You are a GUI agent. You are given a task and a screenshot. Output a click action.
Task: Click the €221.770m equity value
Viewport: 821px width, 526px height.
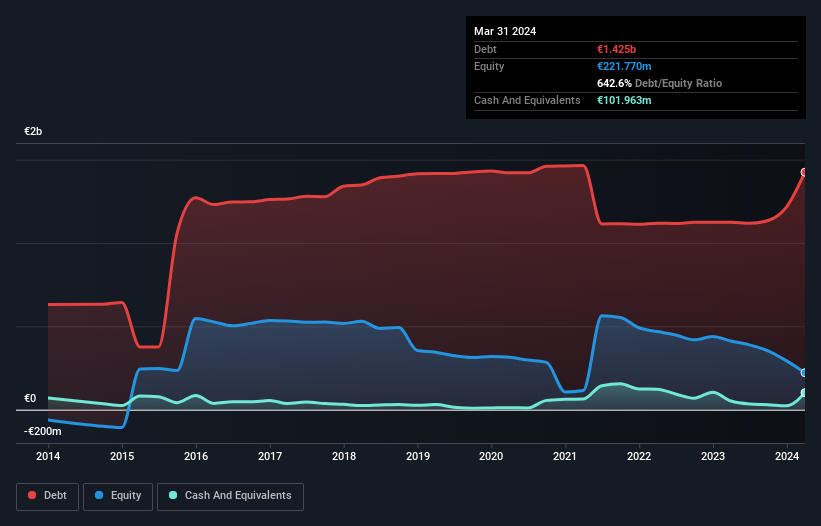pos(624,66)
